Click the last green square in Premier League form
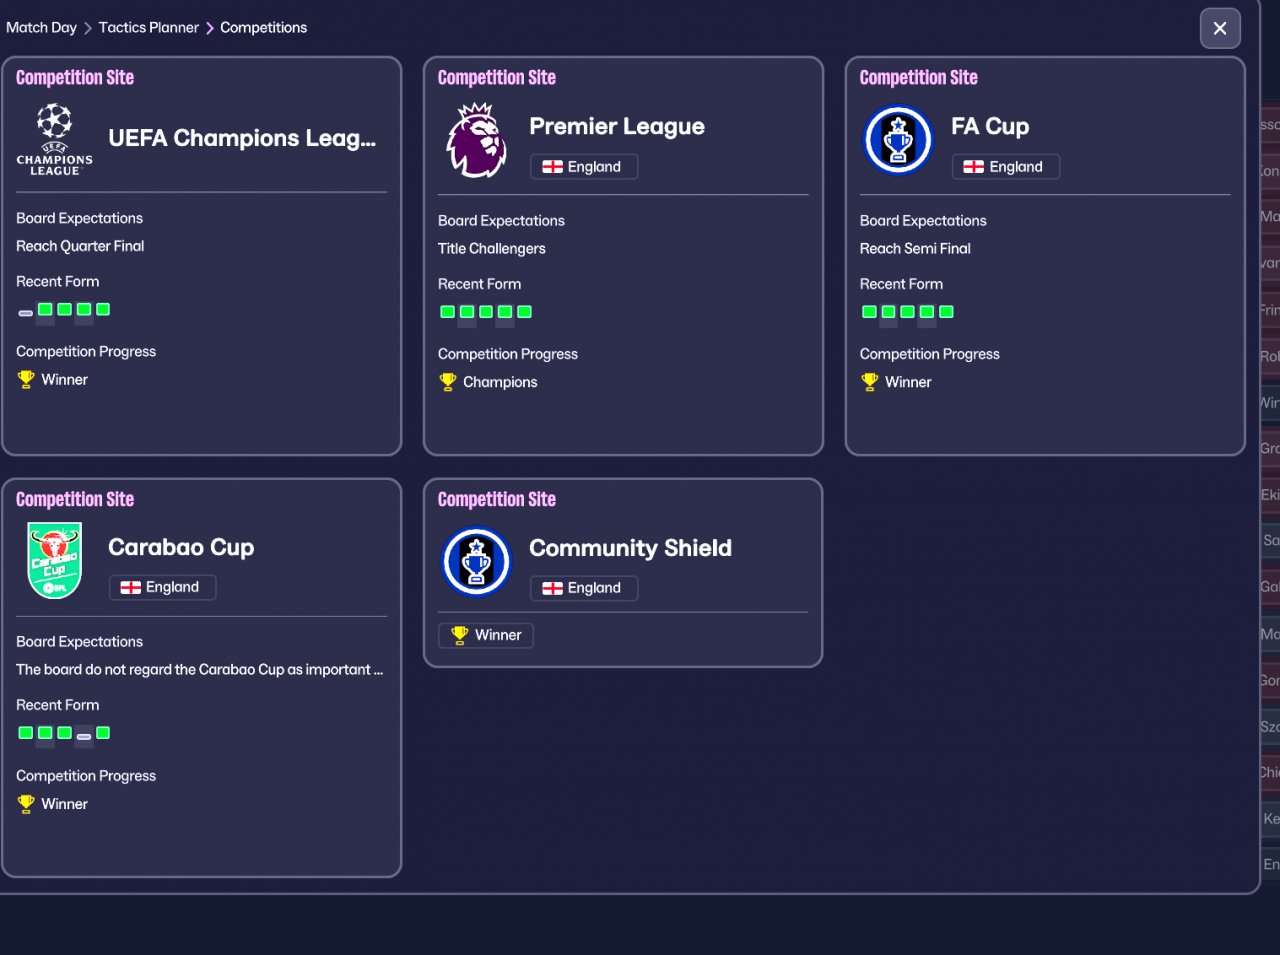This screenshot has height=955, width=1280. (525, 312)
